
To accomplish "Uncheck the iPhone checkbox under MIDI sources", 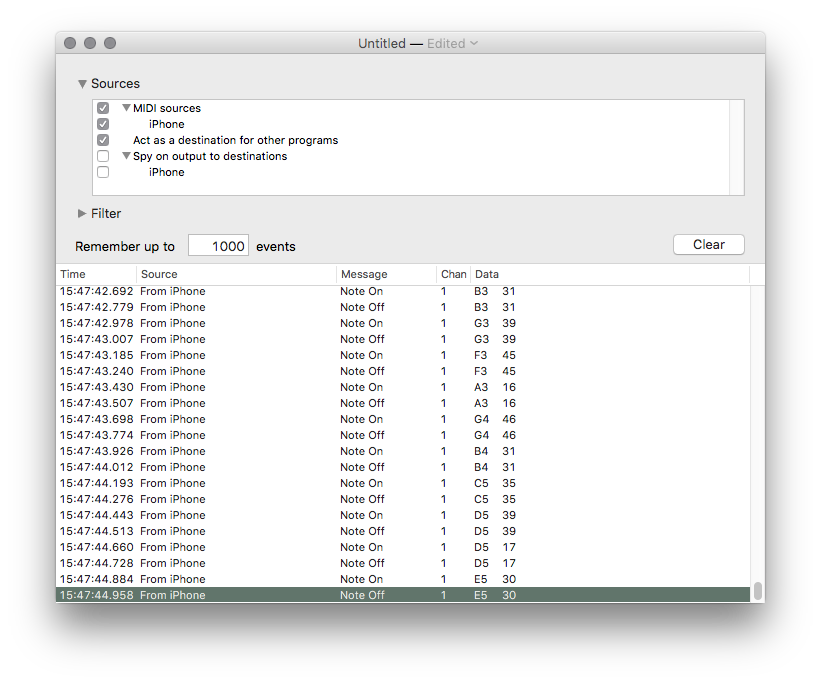I will 103,124.
